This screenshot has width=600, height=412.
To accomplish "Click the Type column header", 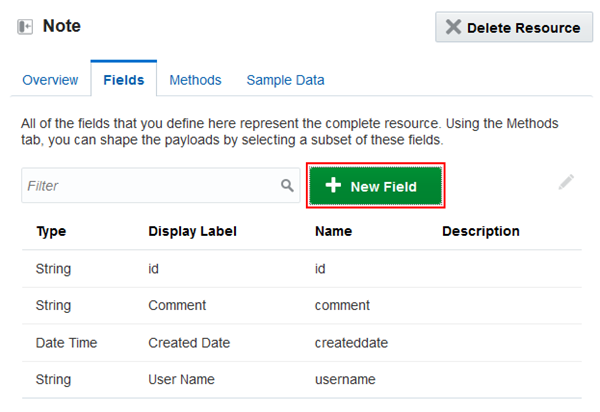I will pos(51,231).
